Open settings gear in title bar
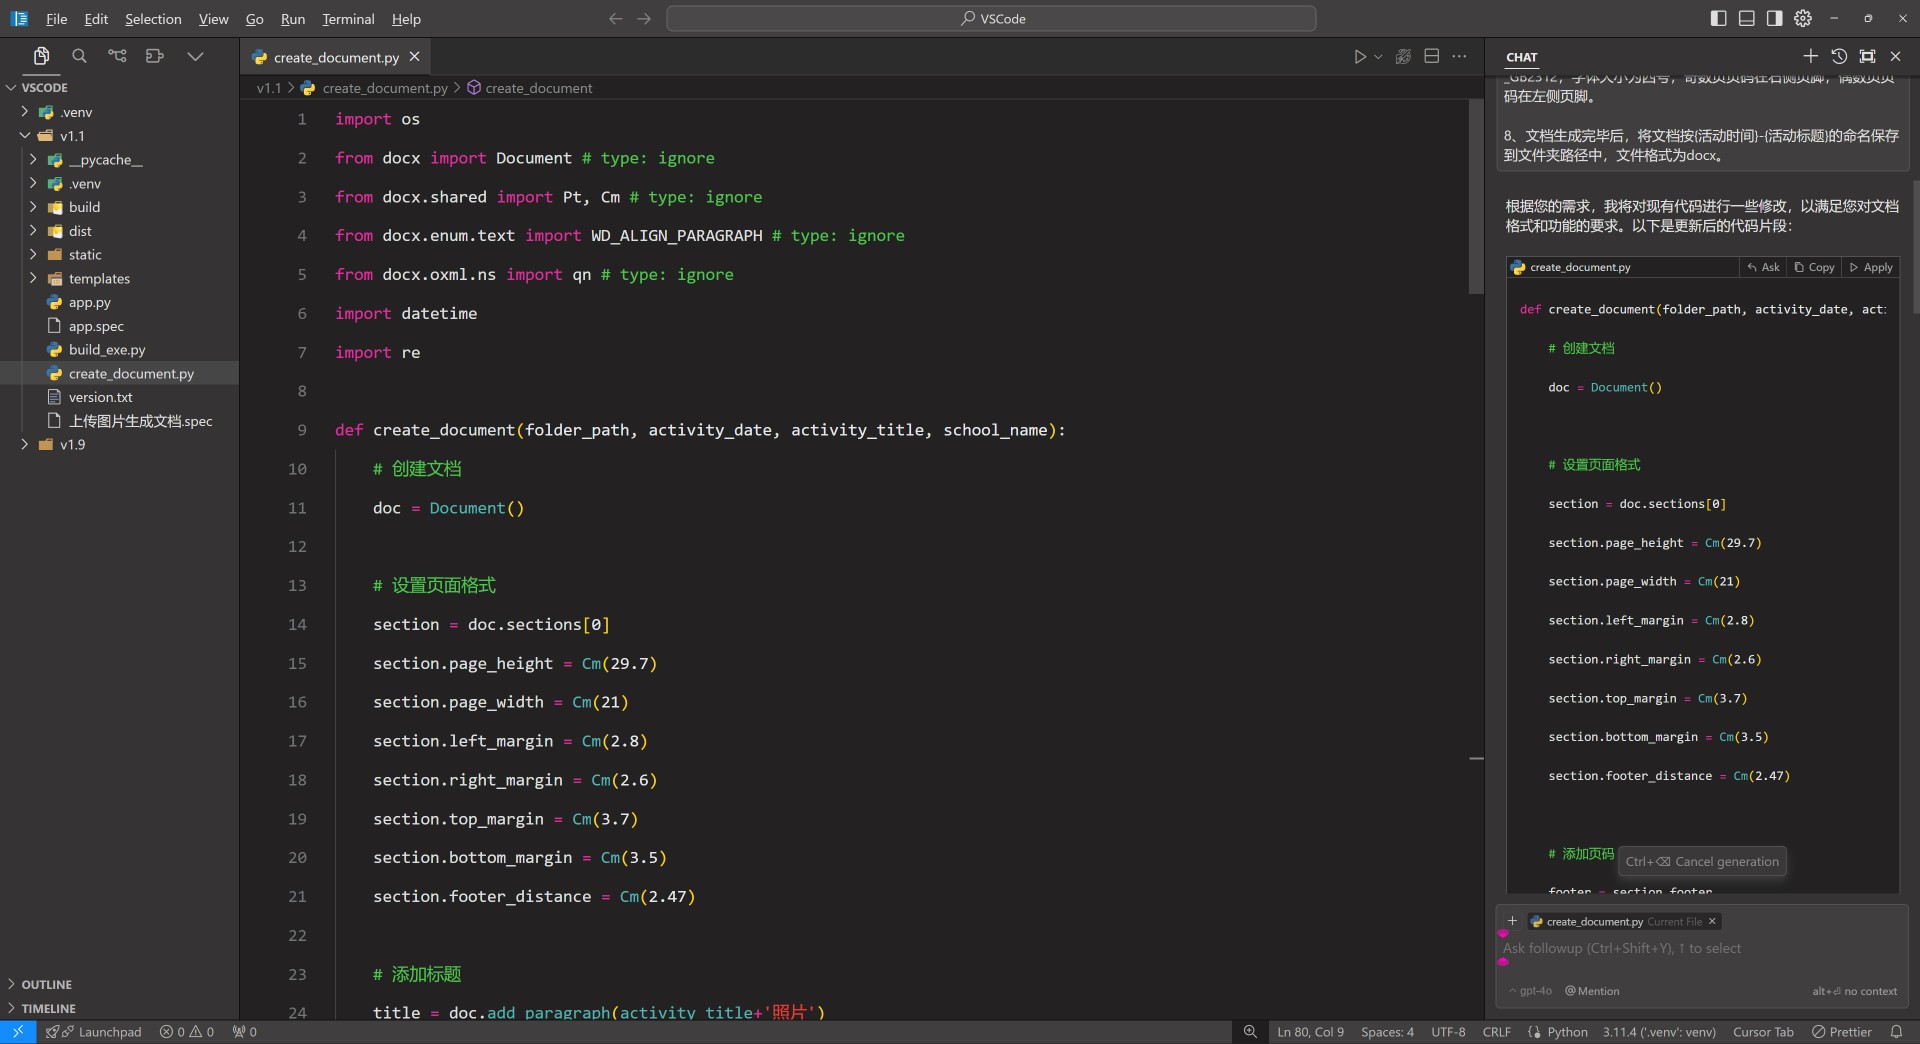The width and height of the screenshot is (1920, 1044). pyautogui.click(x=1803, y=18)
